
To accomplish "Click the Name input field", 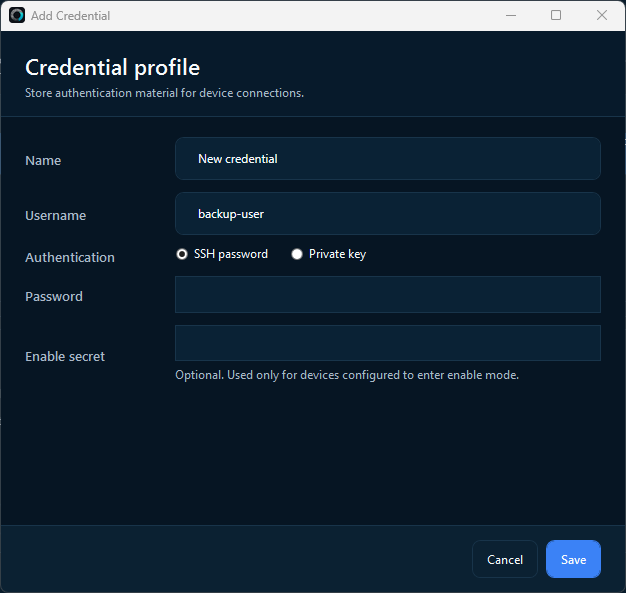I will [x=388, y=159].
